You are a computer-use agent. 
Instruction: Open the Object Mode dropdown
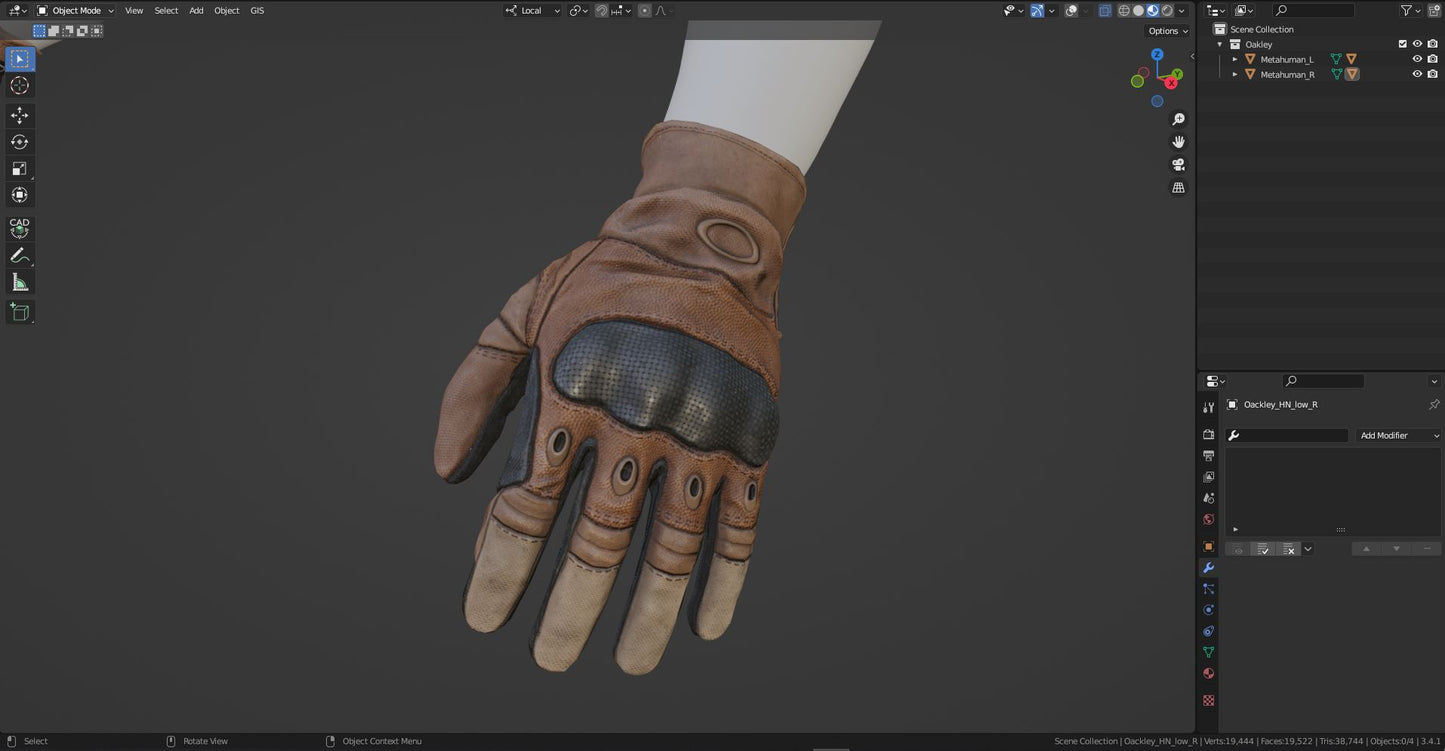77,10
